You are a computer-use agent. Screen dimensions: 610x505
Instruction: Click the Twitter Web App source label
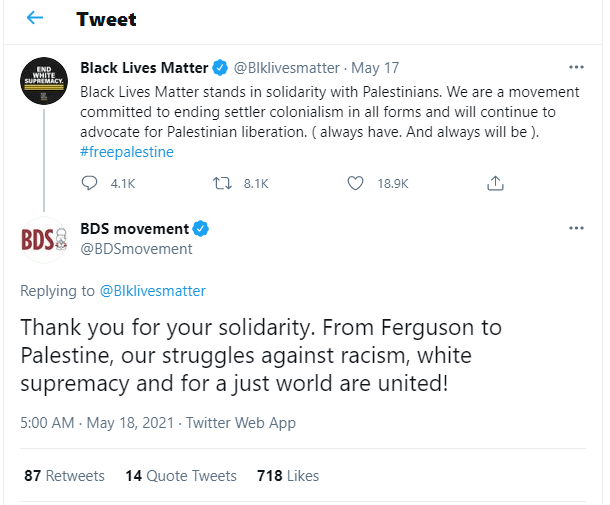coord(240,423)
